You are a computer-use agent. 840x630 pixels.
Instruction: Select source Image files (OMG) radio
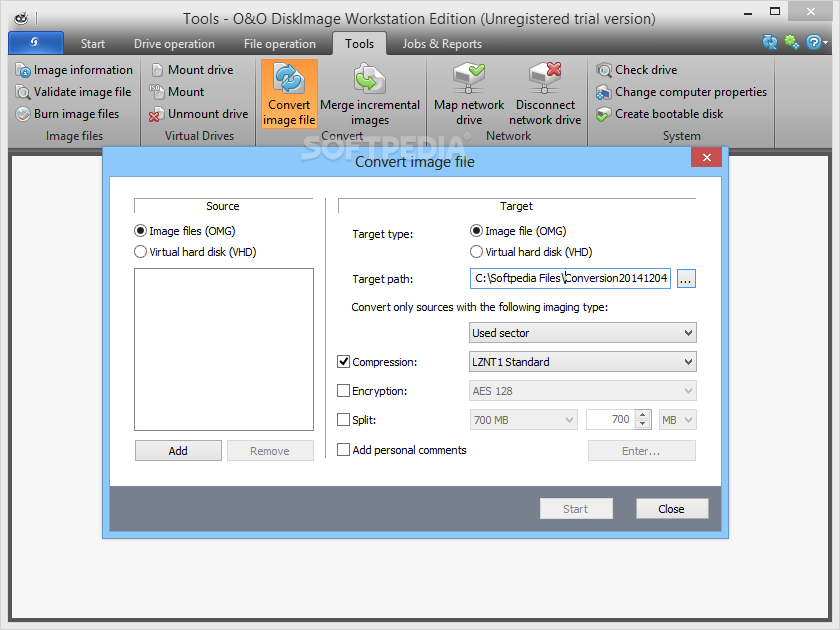[140, 231]
